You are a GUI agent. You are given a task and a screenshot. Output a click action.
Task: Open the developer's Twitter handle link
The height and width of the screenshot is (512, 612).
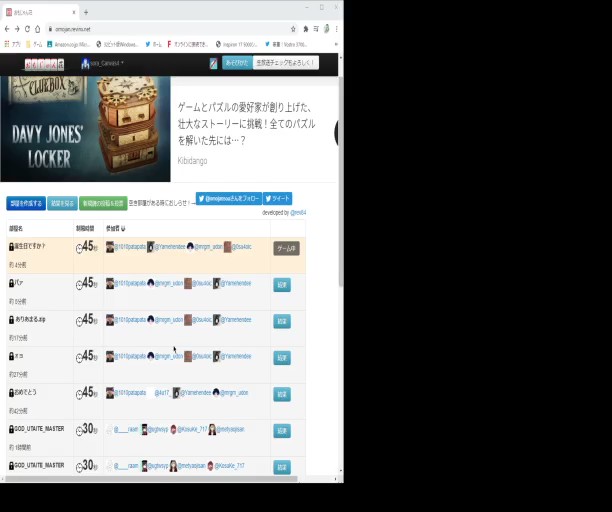[x=298, y=213]
